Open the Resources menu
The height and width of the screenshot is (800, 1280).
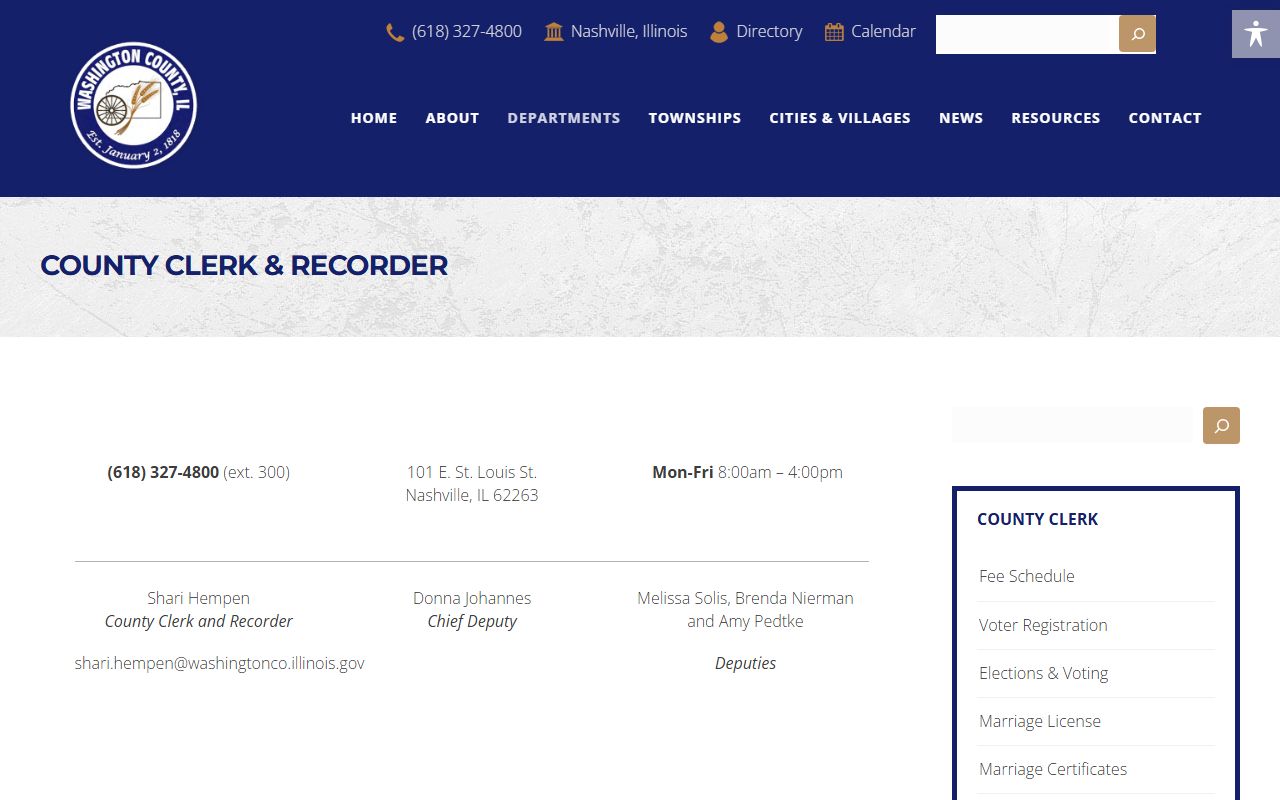click(1056, 118)
